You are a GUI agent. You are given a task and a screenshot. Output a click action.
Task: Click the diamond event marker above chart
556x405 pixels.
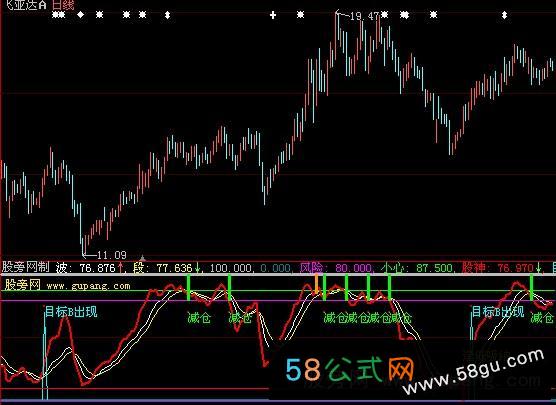81,15
